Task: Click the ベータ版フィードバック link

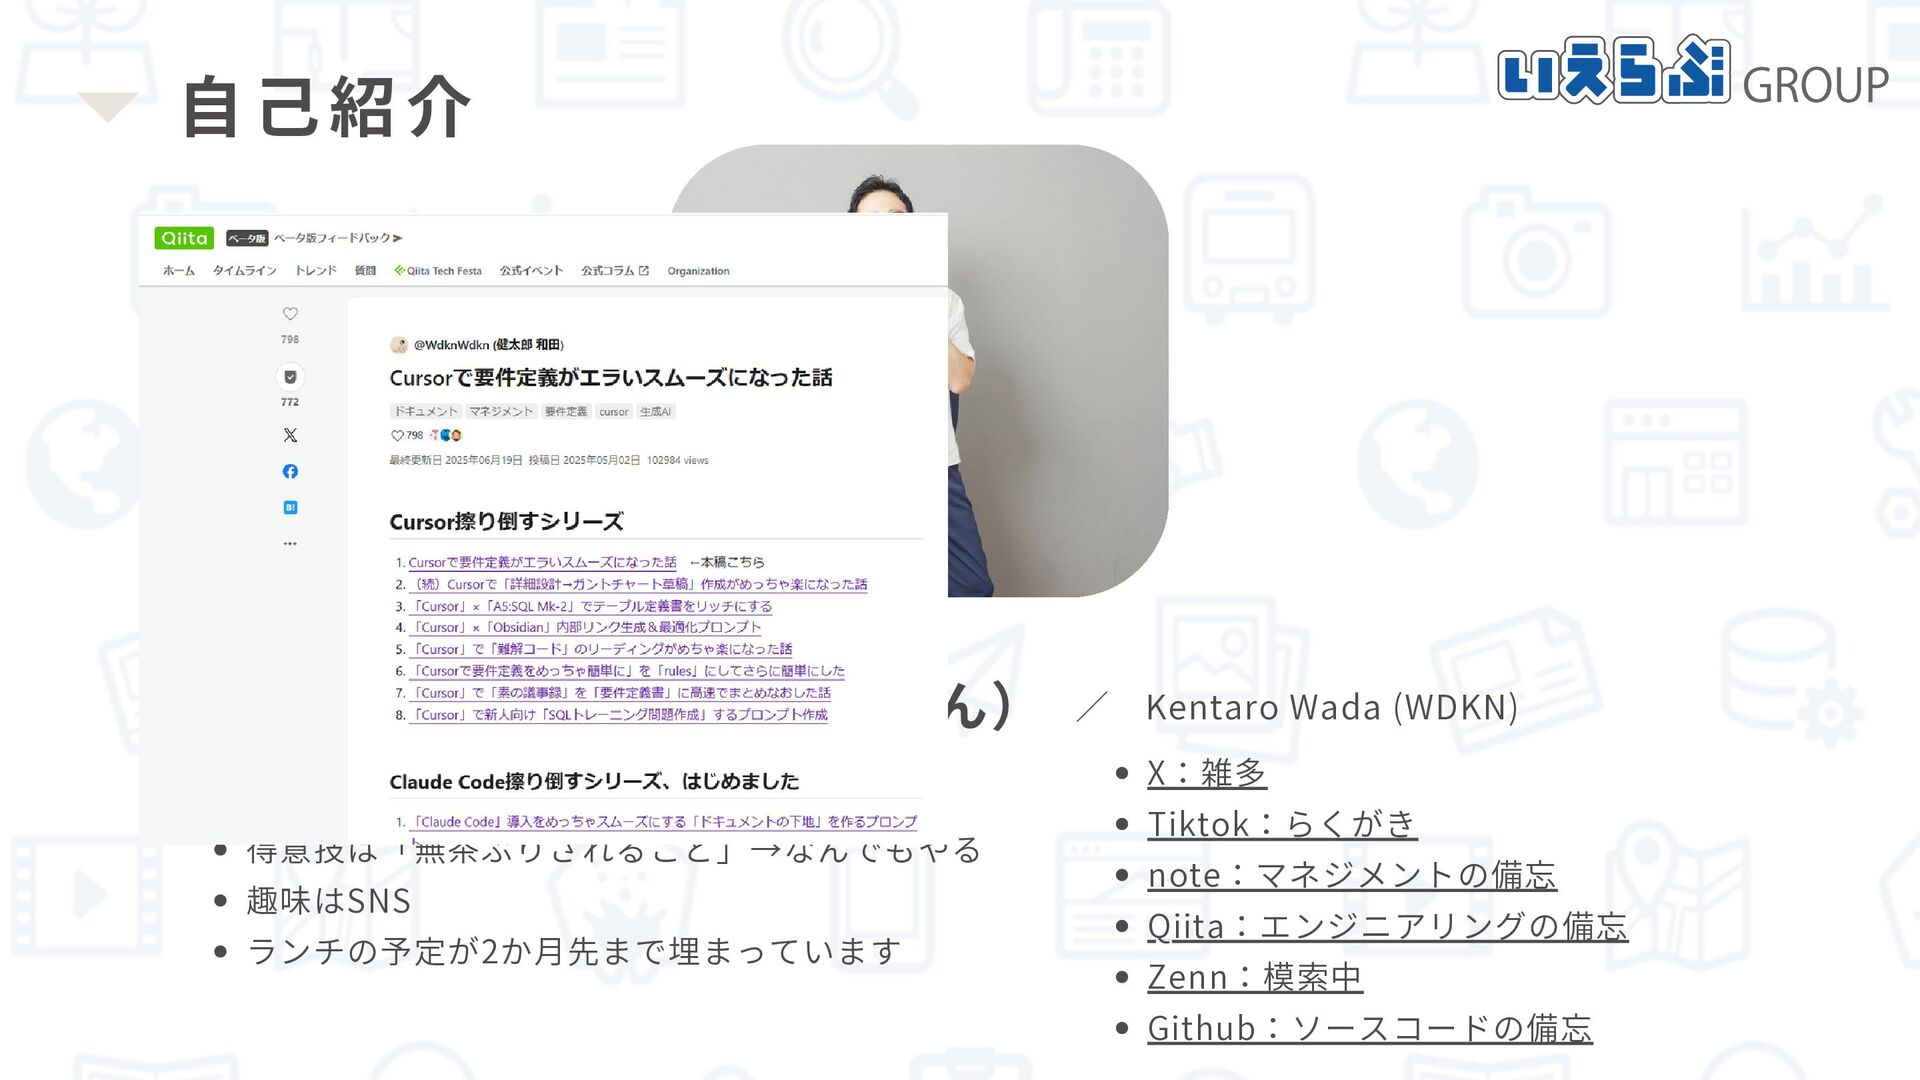Action: click(337, 238)
